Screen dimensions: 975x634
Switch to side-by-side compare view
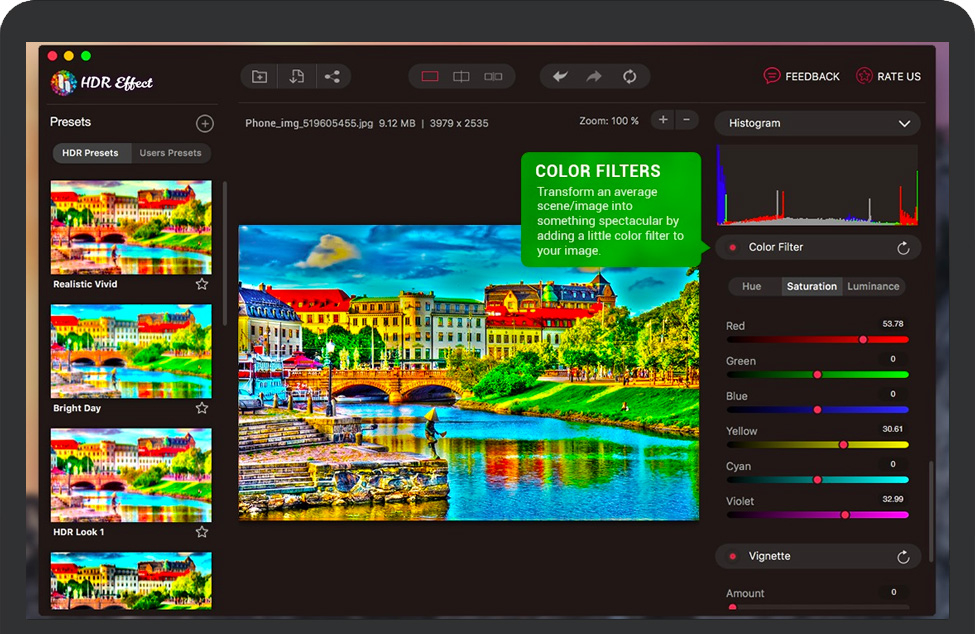(x=493, y=77)
